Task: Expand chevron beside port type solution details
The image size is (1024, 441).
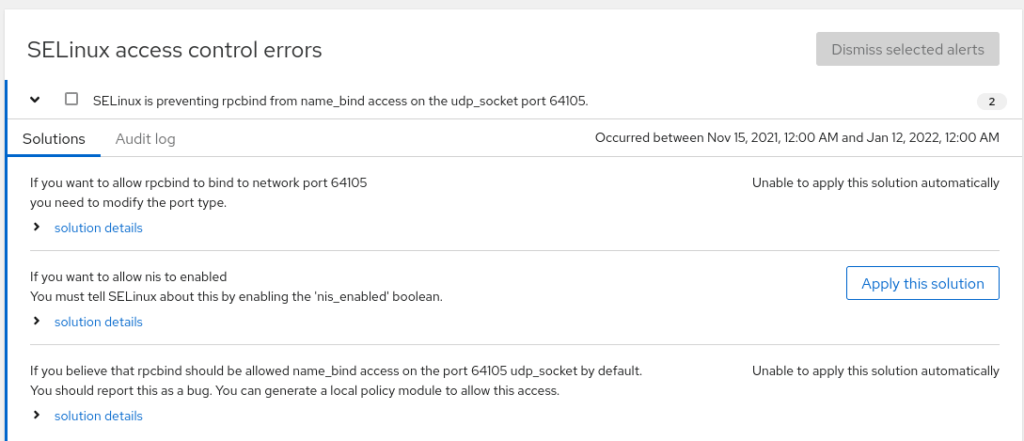Action: (x=37, y=227)
